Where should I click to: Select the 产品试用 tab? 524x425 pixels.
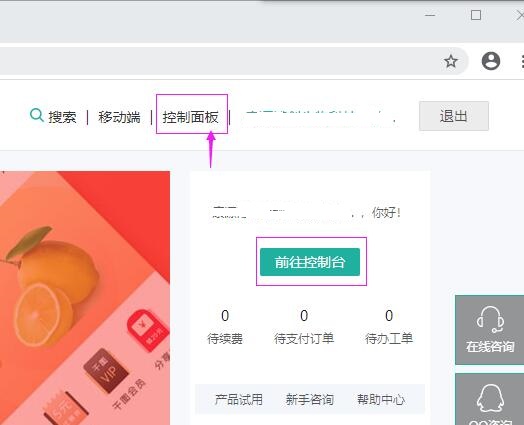[x=239, y=399]
